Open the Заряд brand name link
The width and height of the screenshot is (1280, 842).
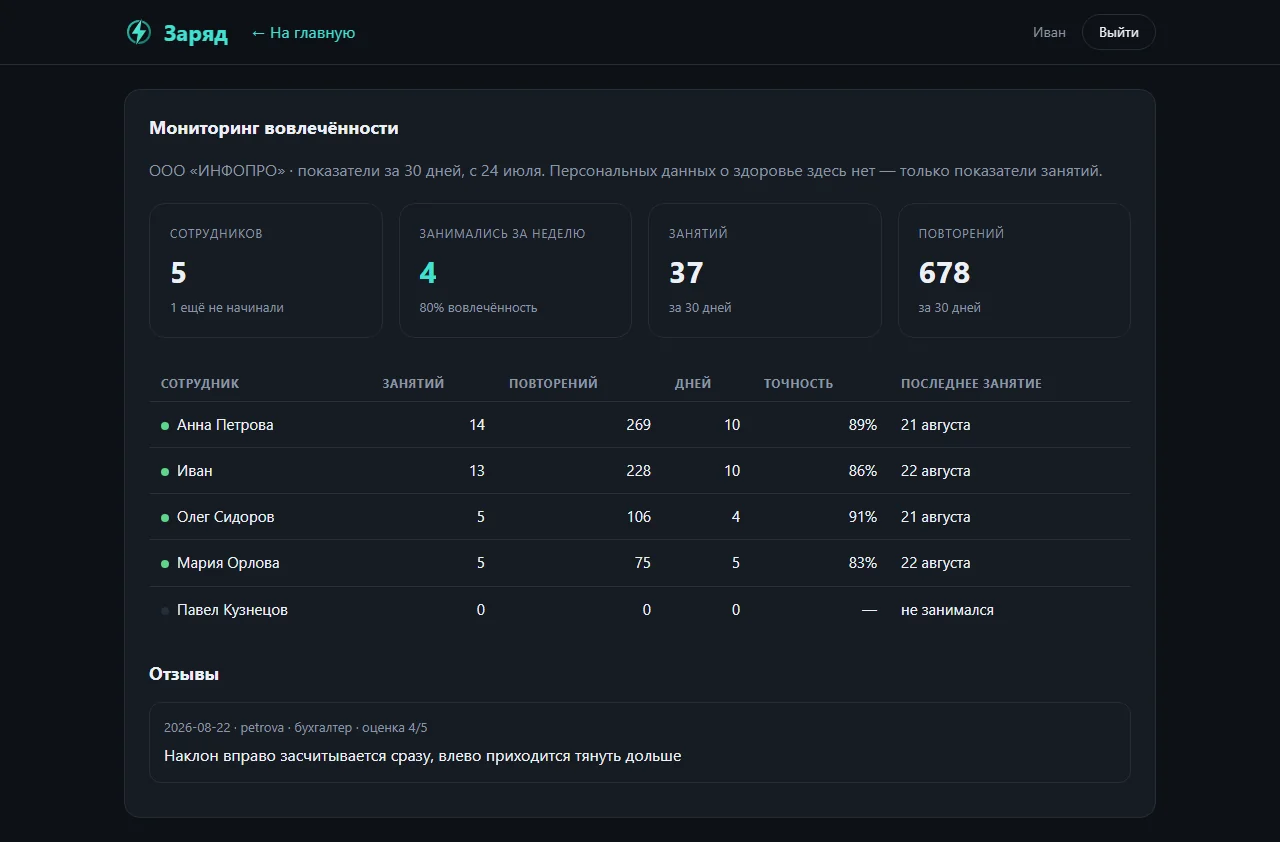pyautogui.click(x=196, y=34)
